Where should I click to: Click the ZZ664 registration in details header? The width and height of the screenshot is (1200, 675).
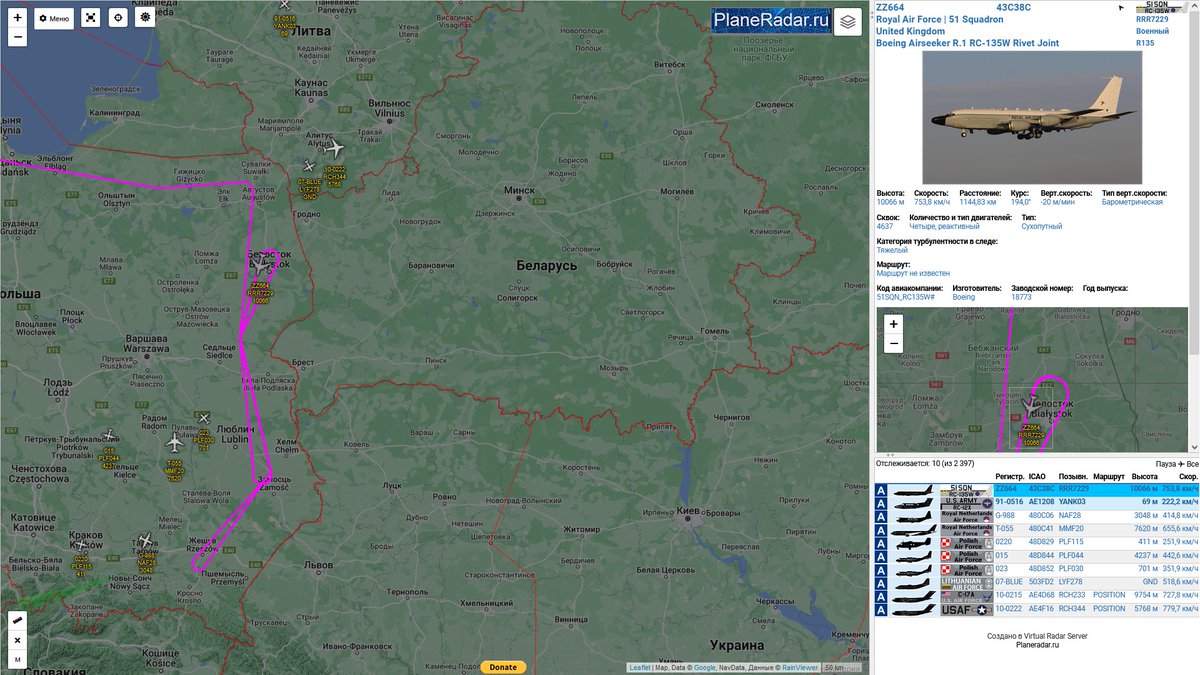pyautogui.click(x=889, y=8)
